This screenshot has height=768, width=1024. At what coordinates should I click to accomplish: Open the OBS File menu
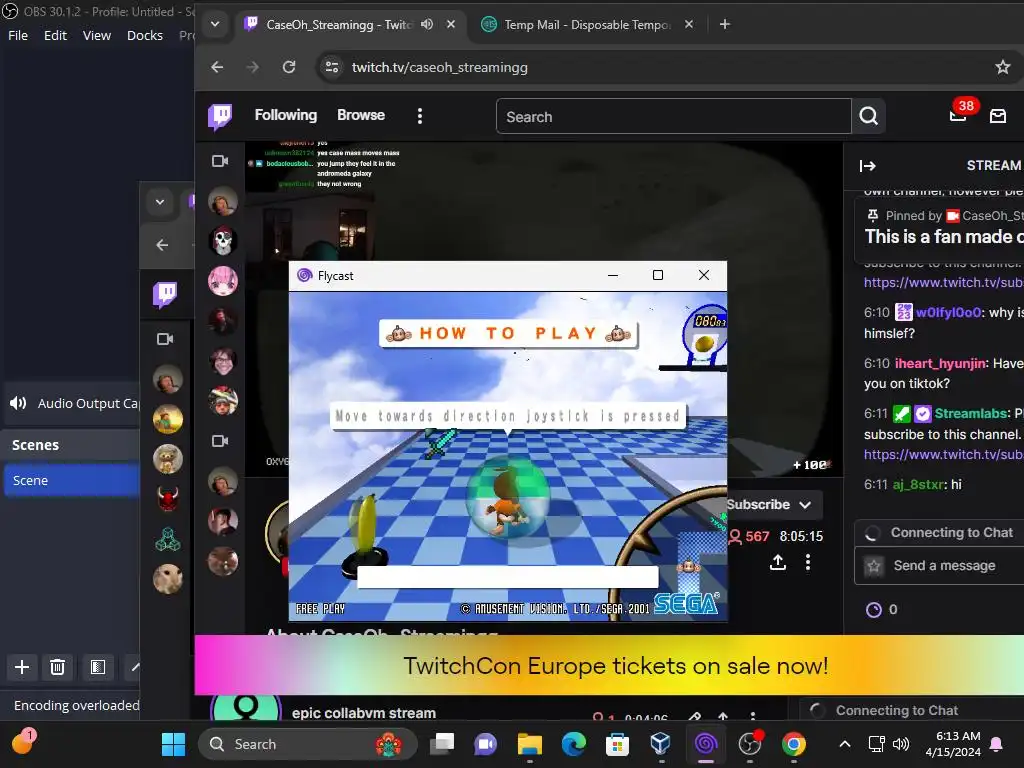(18, 35)
